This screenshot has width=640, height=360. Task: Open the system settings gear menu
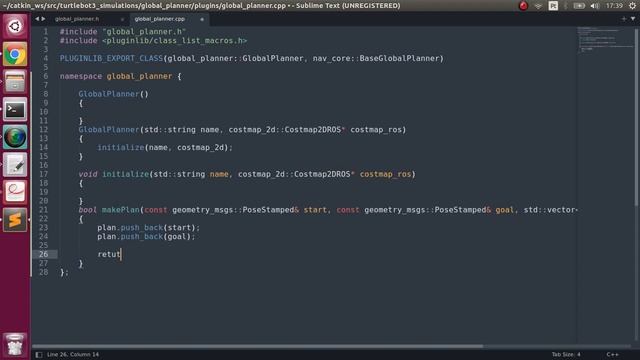632,6
